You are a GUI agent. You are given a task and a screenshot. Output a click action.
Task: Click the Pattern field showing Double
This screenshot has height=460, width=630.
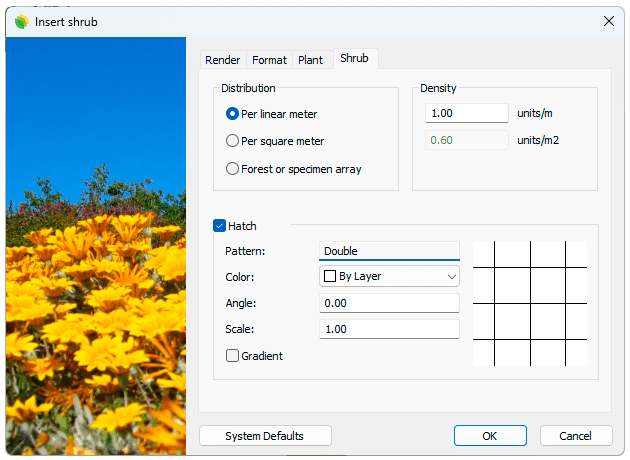389,251
